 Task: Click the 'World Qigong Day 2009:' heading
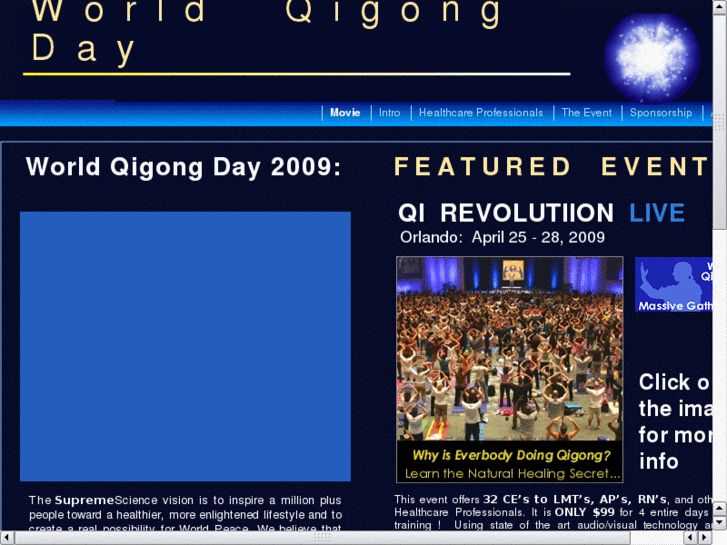click(x=184, y=167)
